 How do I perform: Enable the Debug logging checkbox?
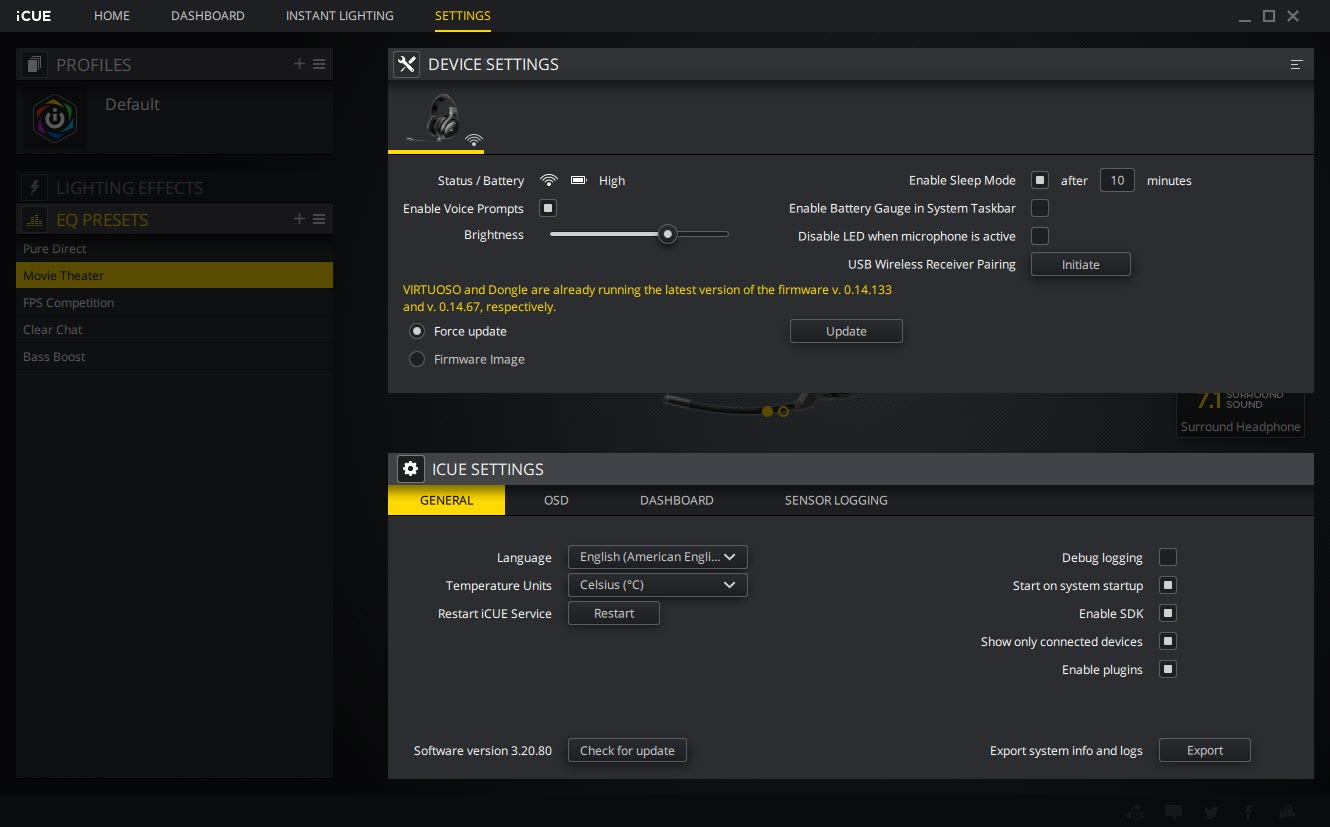pos(1168,557)
